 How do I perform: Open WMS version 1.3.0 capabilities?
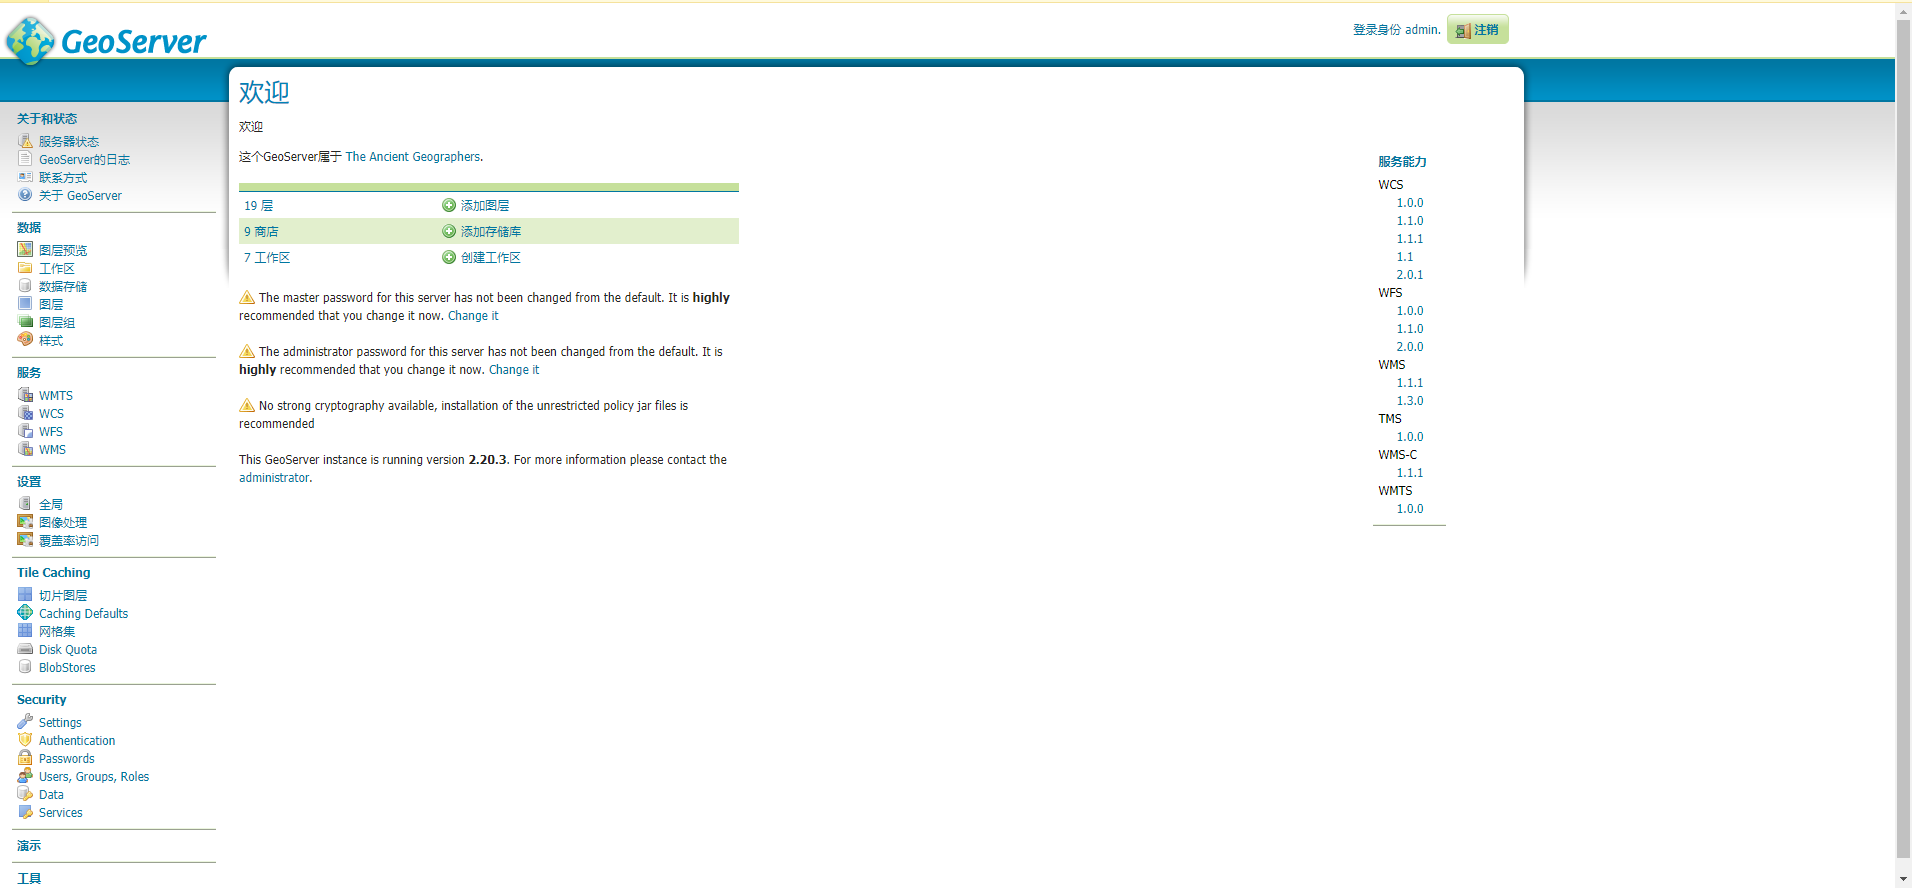point(1410,401)
